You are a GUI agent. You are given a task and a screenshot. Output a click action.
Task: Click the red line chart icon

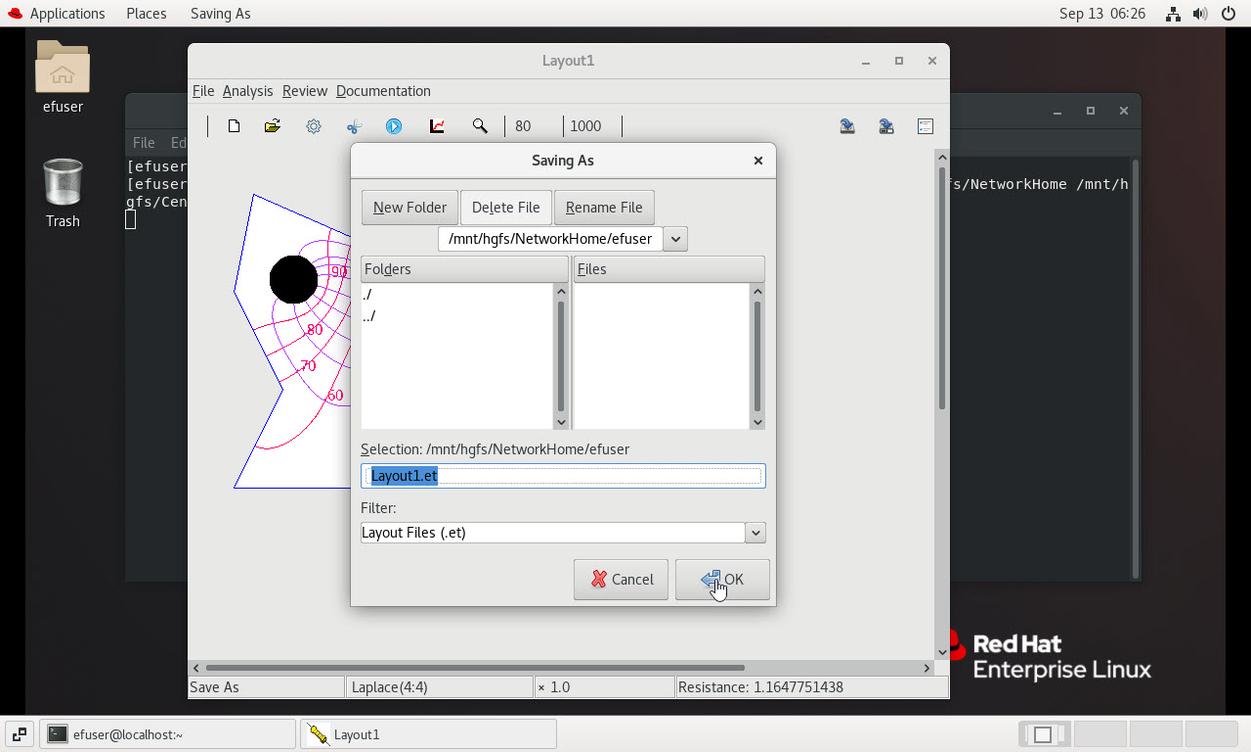437,126
